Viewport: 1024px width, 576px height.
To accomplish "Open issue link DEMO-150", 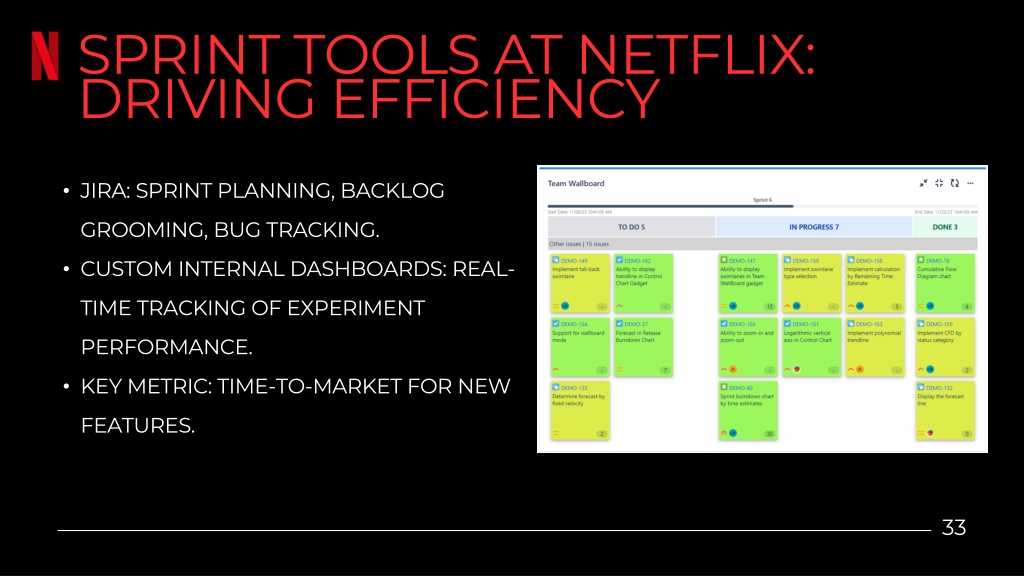I will click(805, 261).
